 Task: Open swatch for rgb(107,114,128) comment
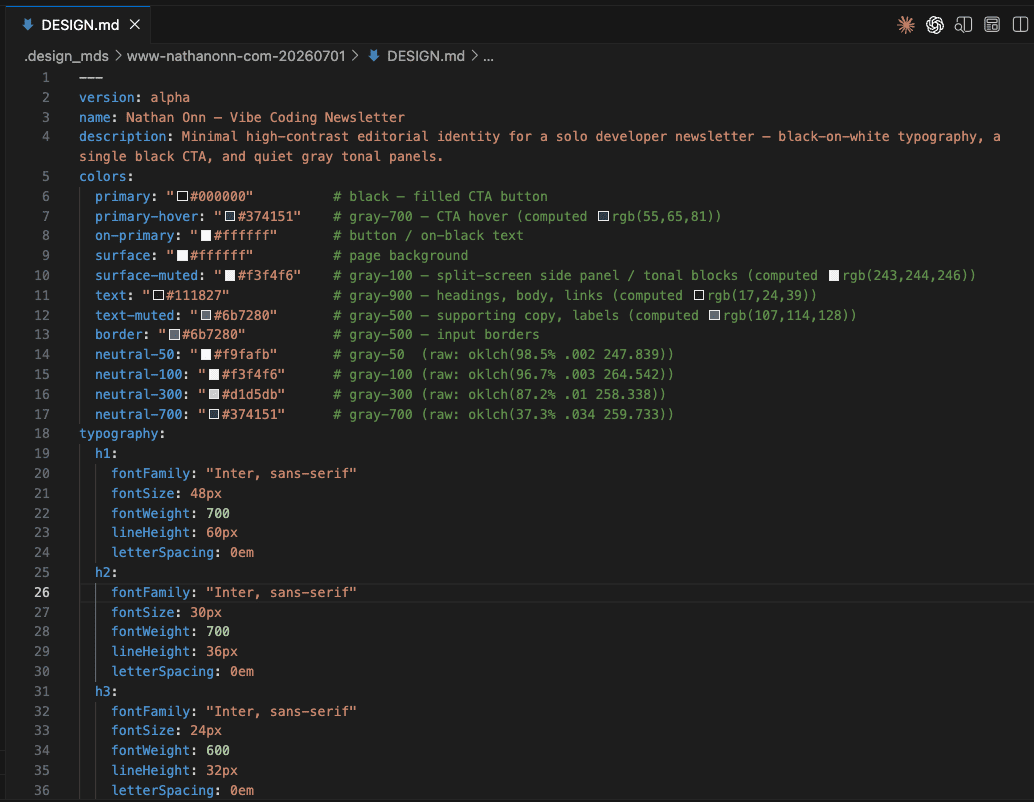(714, 315)
